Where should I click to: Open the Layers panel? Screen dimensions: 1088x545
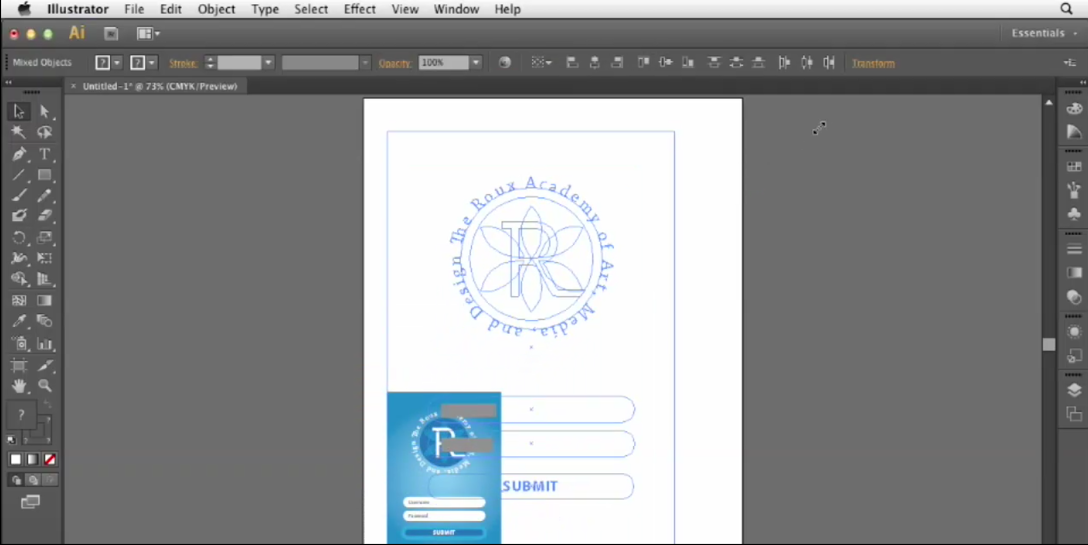[x=1073, y=390]
